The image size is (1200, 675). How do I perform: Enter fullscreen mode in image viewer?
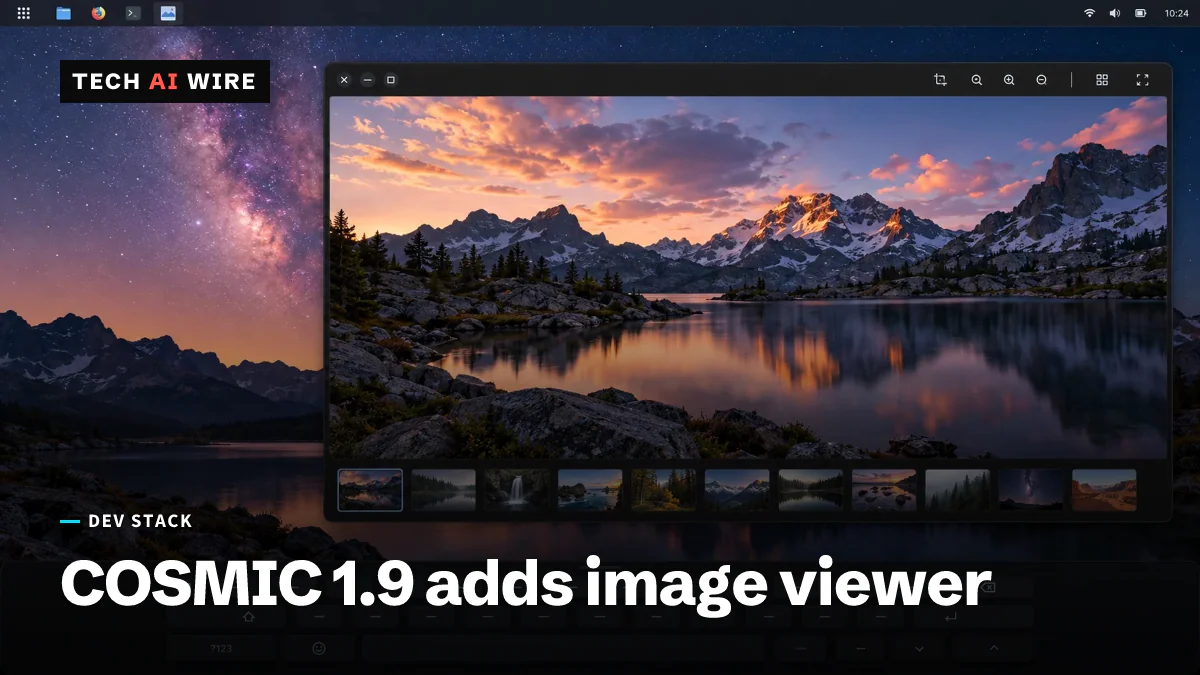(x=1142, y=80)
